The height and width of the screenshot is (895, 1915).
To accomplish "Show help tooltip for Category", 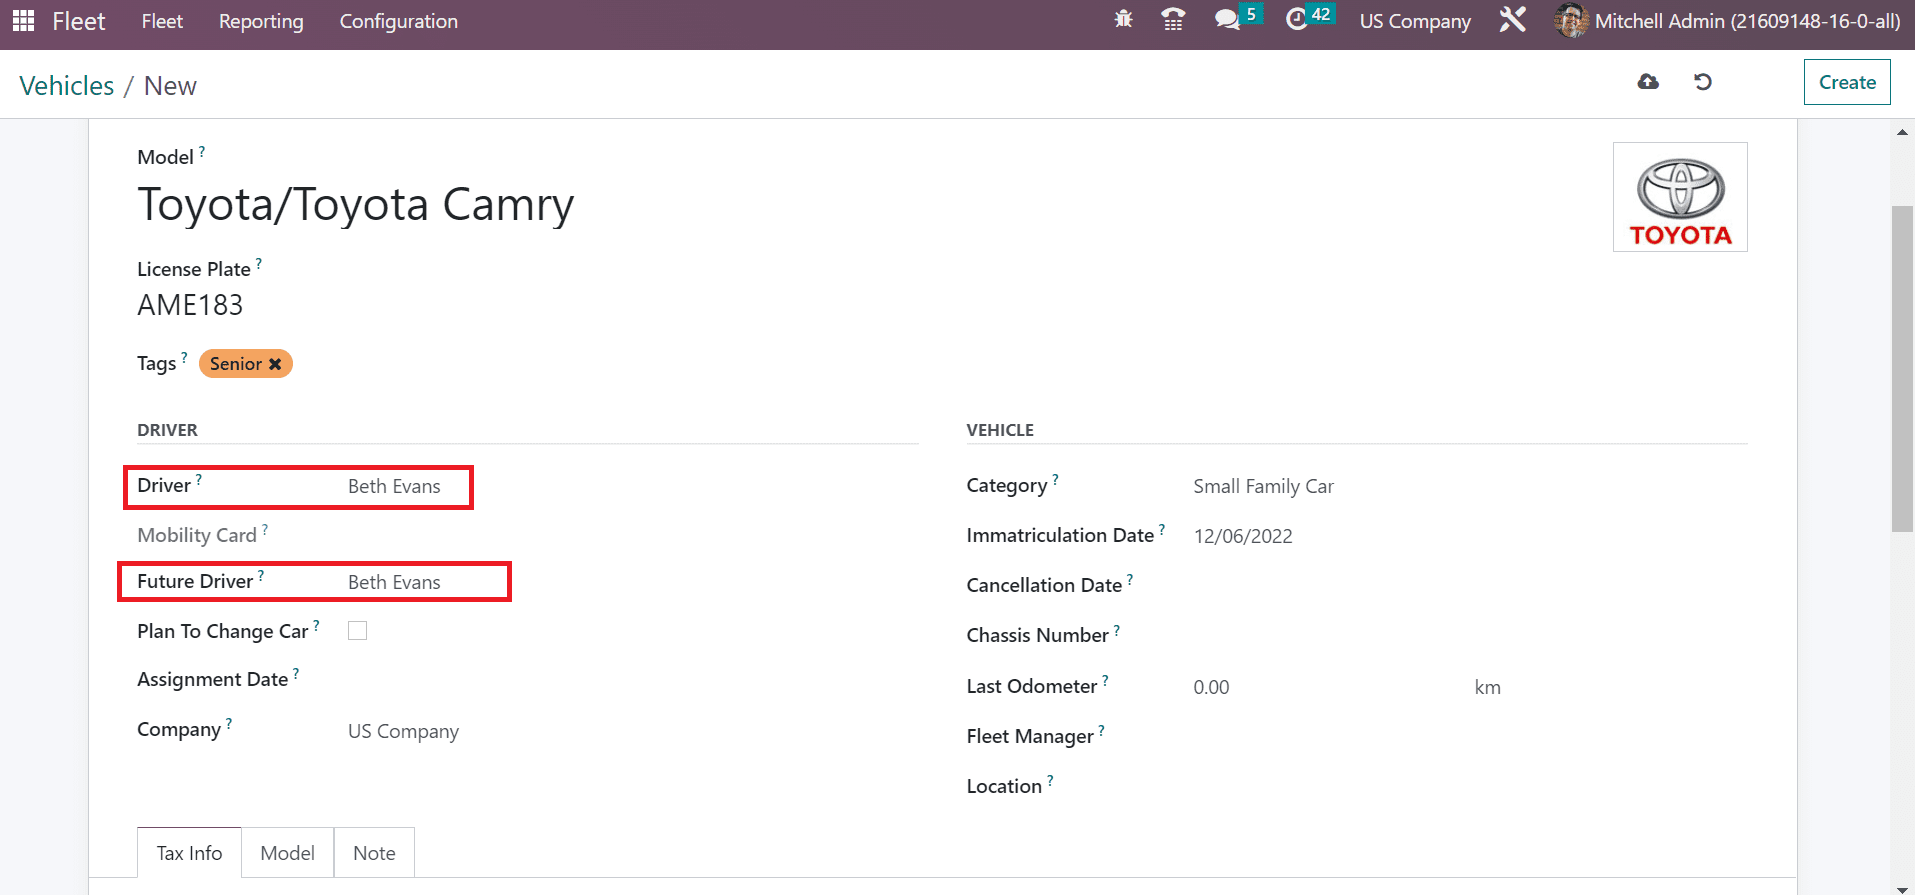I will [1056, 479].
